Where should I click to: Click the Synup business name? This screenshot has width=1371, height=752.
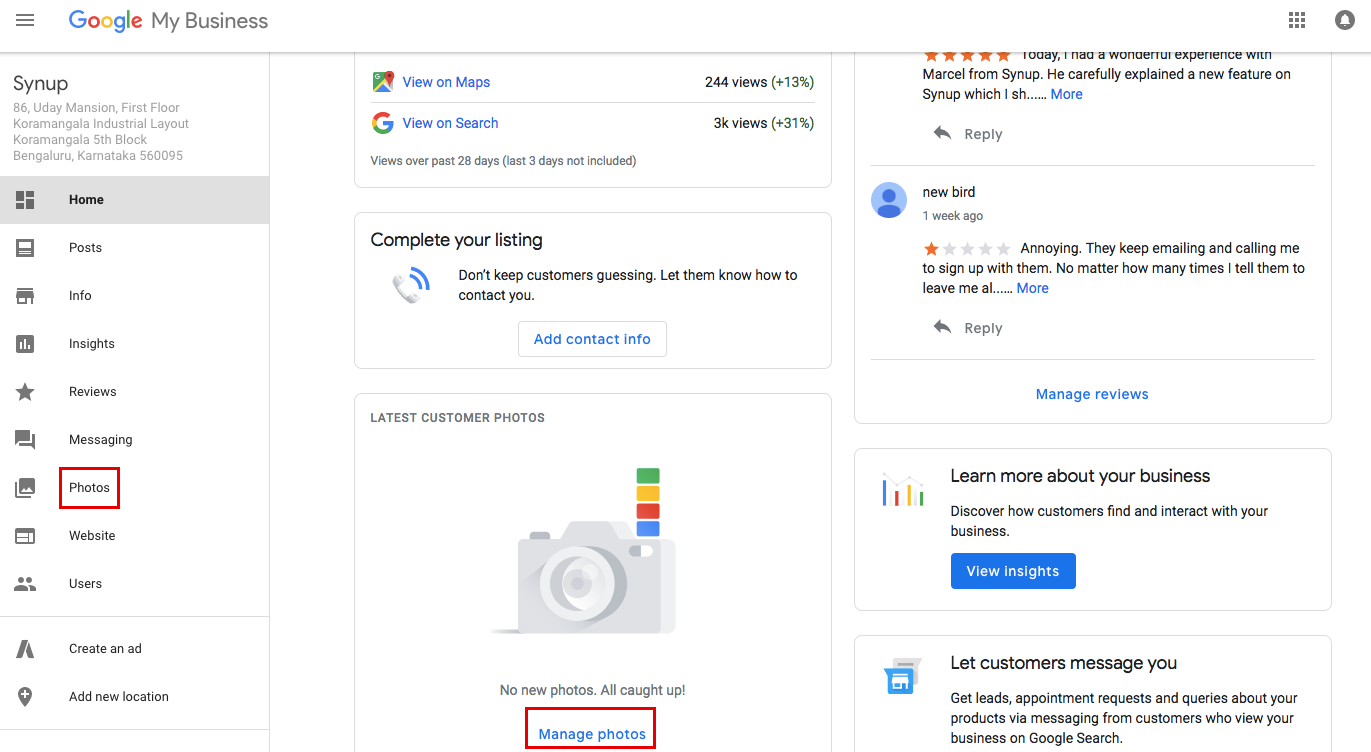[x=41, y=84]
